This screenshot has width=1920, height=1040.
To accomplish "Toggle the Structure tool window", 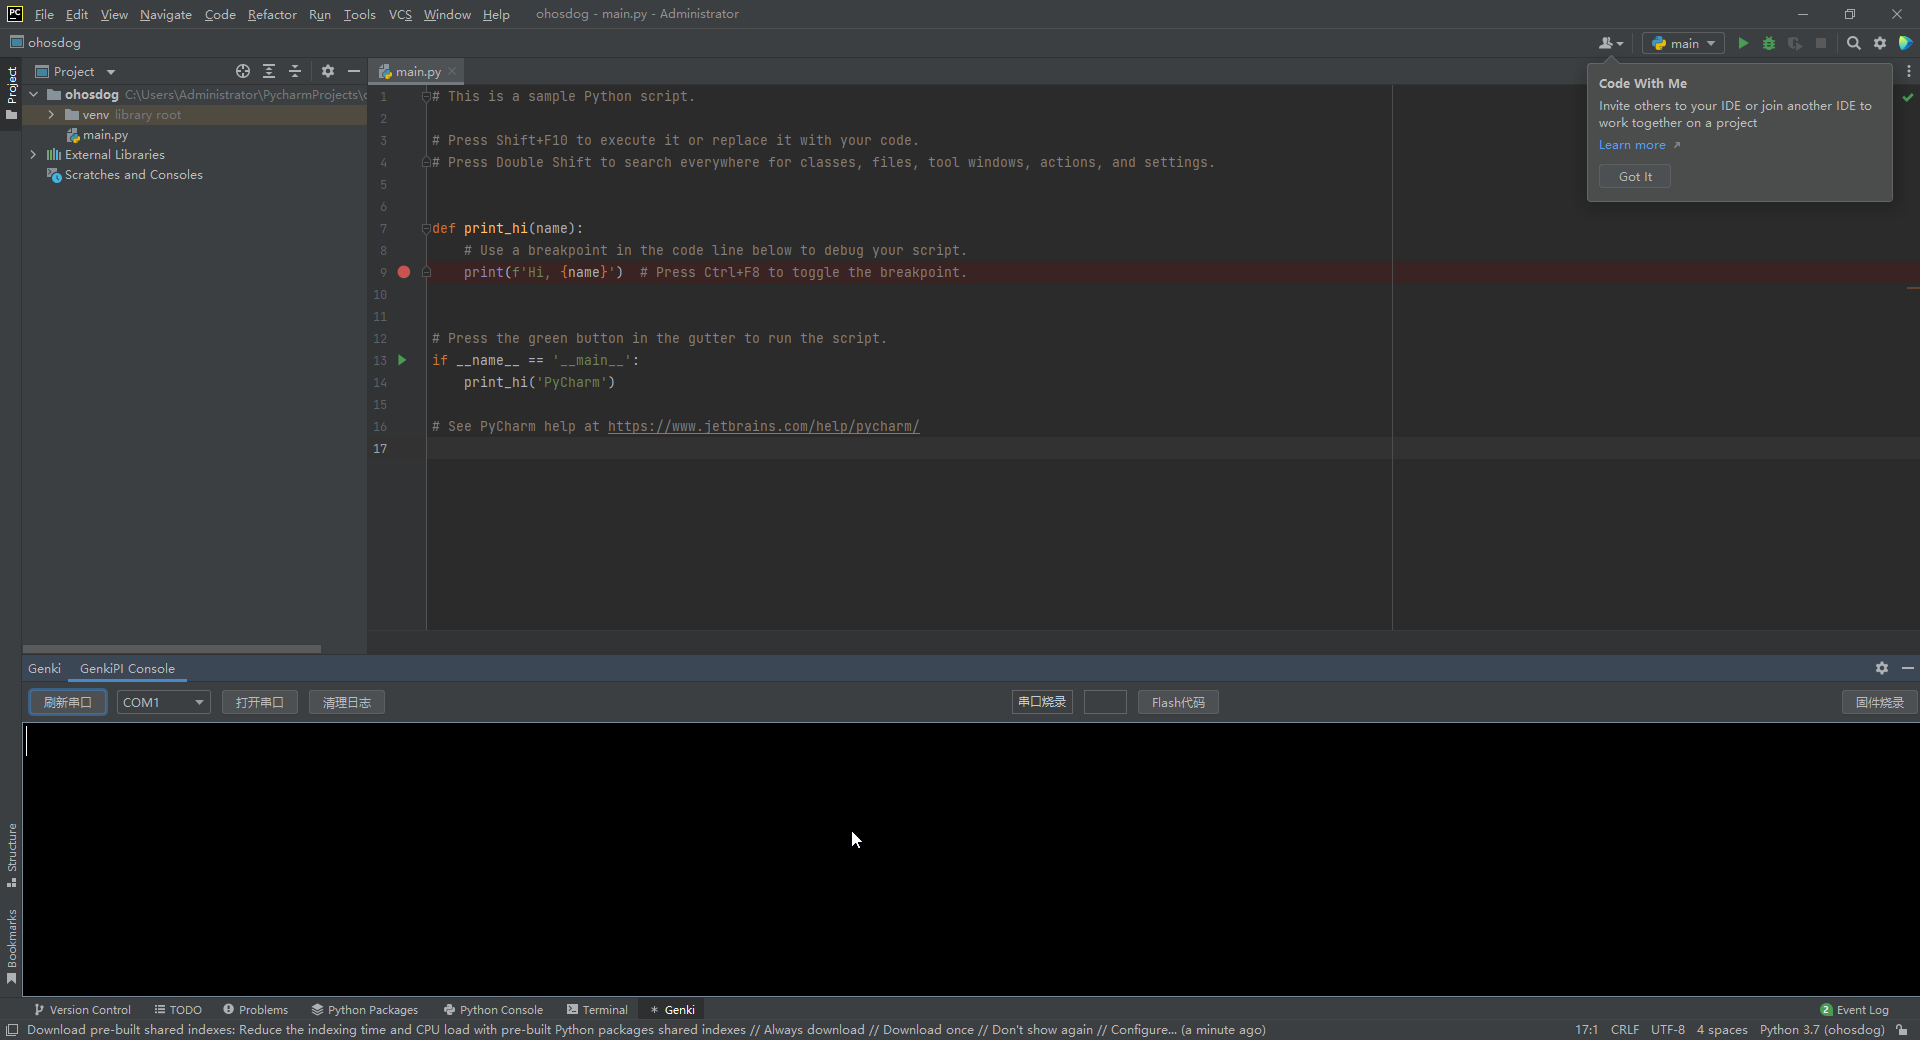I will point(12,855).
